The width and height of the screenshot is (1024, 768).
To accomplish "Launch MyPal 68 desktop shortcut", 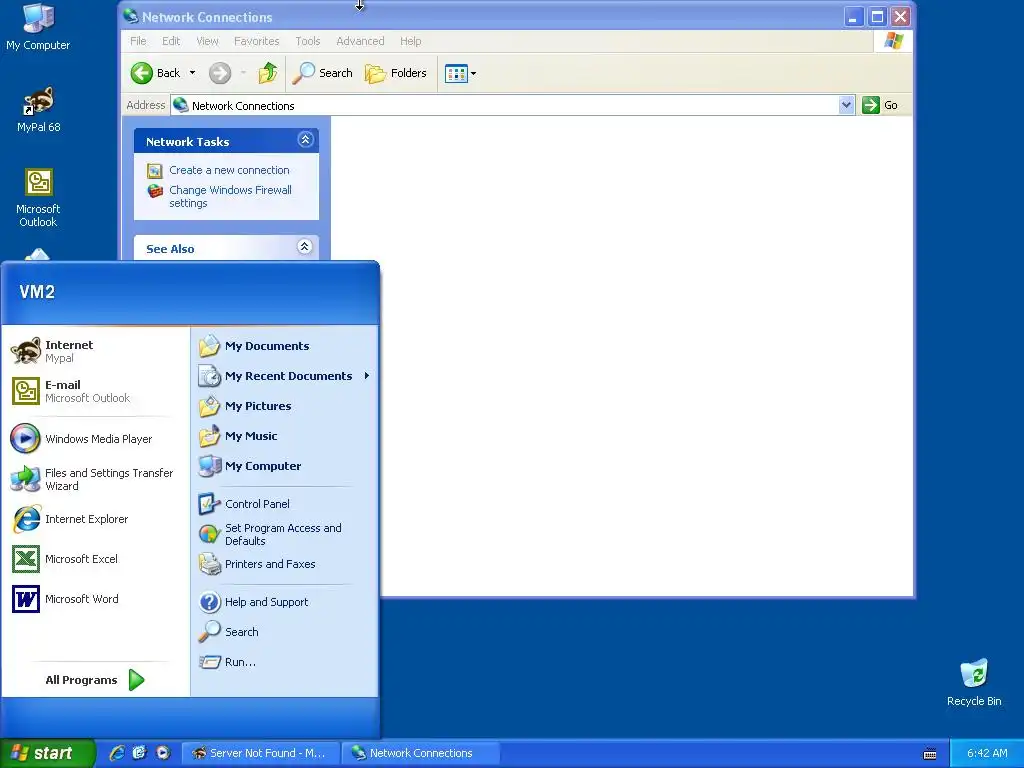I will coord(39,110).
